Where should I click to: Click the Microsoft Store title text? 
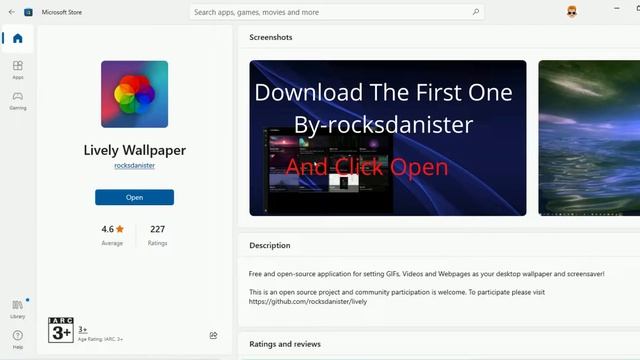[x=62, y=12]
